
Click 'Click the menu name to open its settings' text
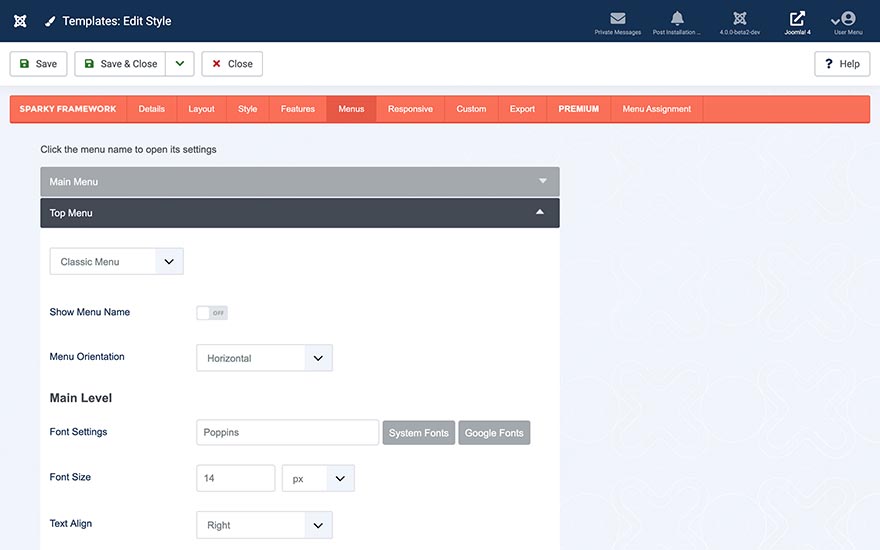[x=129, y=149]
